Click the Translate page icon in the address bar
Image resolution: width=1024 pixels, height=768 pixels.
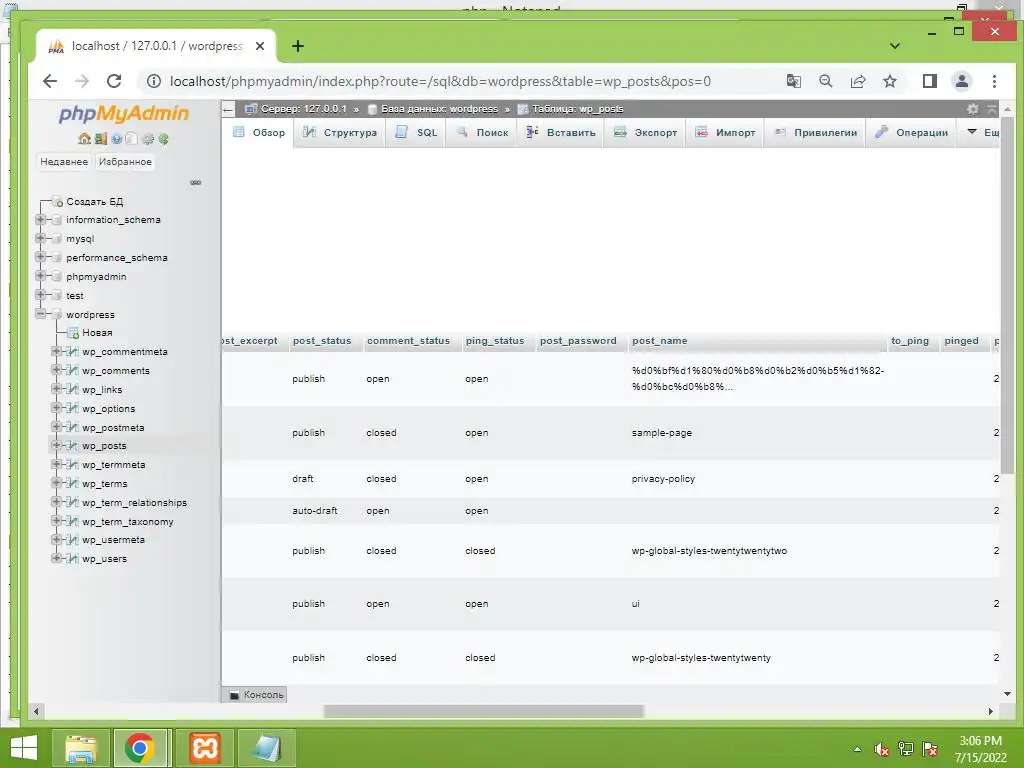[793, 81]
